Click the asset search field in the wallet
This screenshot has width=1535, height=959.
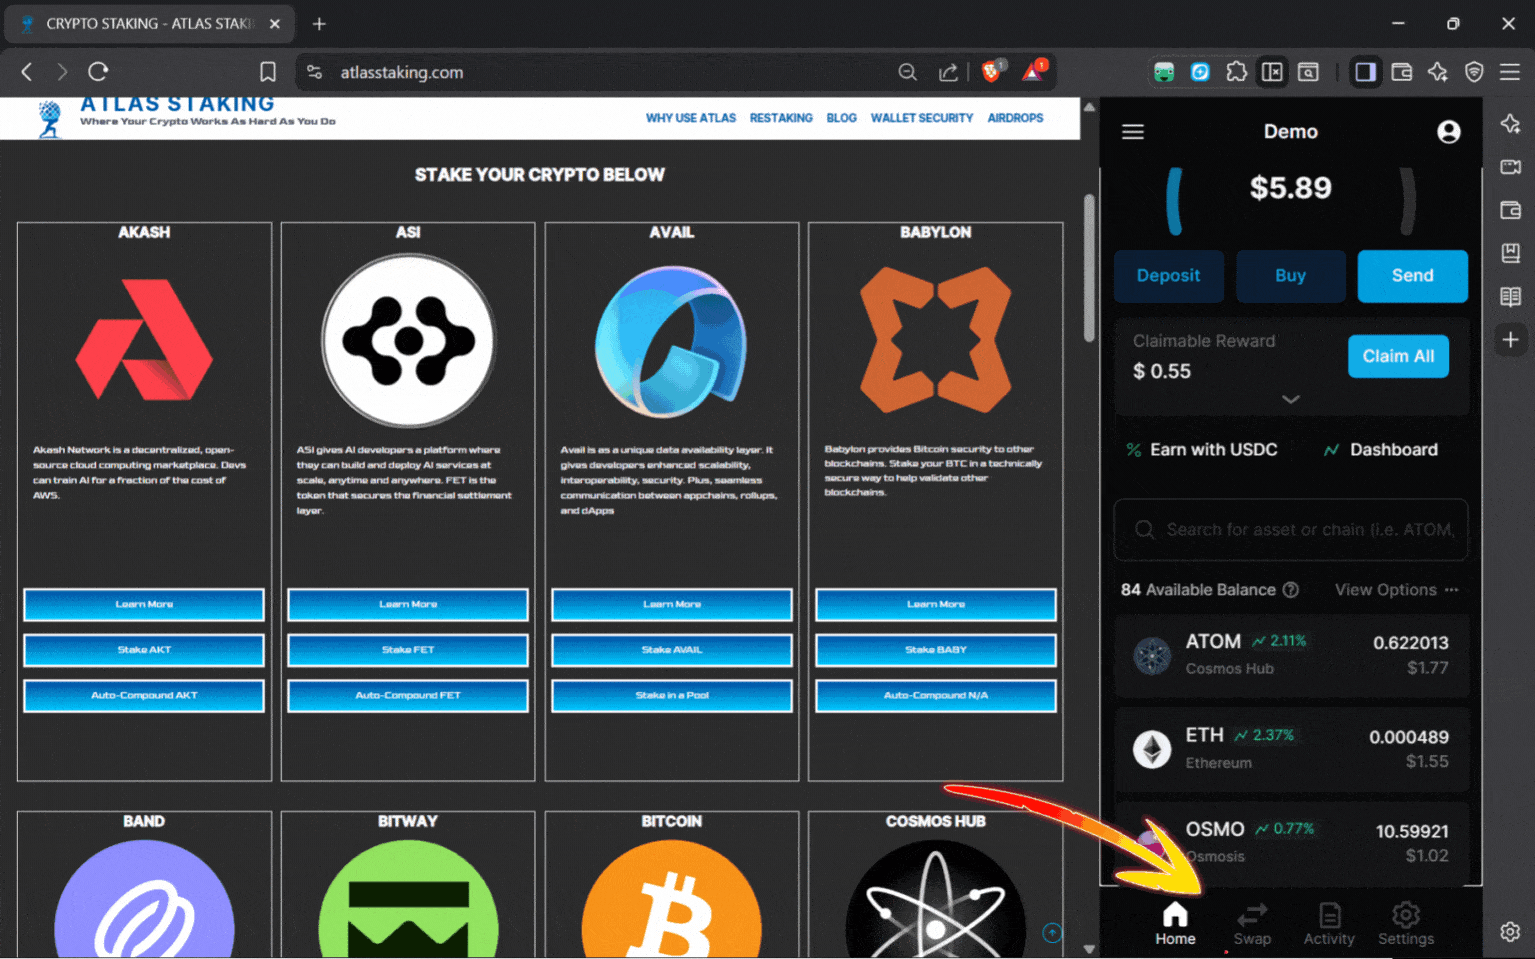pyautogui.click(x=1290, y=529)
